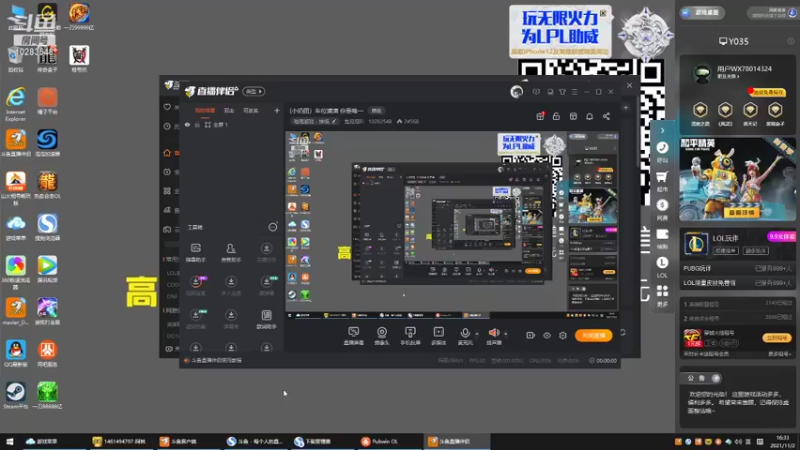Screen dimensions: 800x450
Task: Add a camera source via 摄像头 icon
Action: pyautogui.click(x=382, y=336)
